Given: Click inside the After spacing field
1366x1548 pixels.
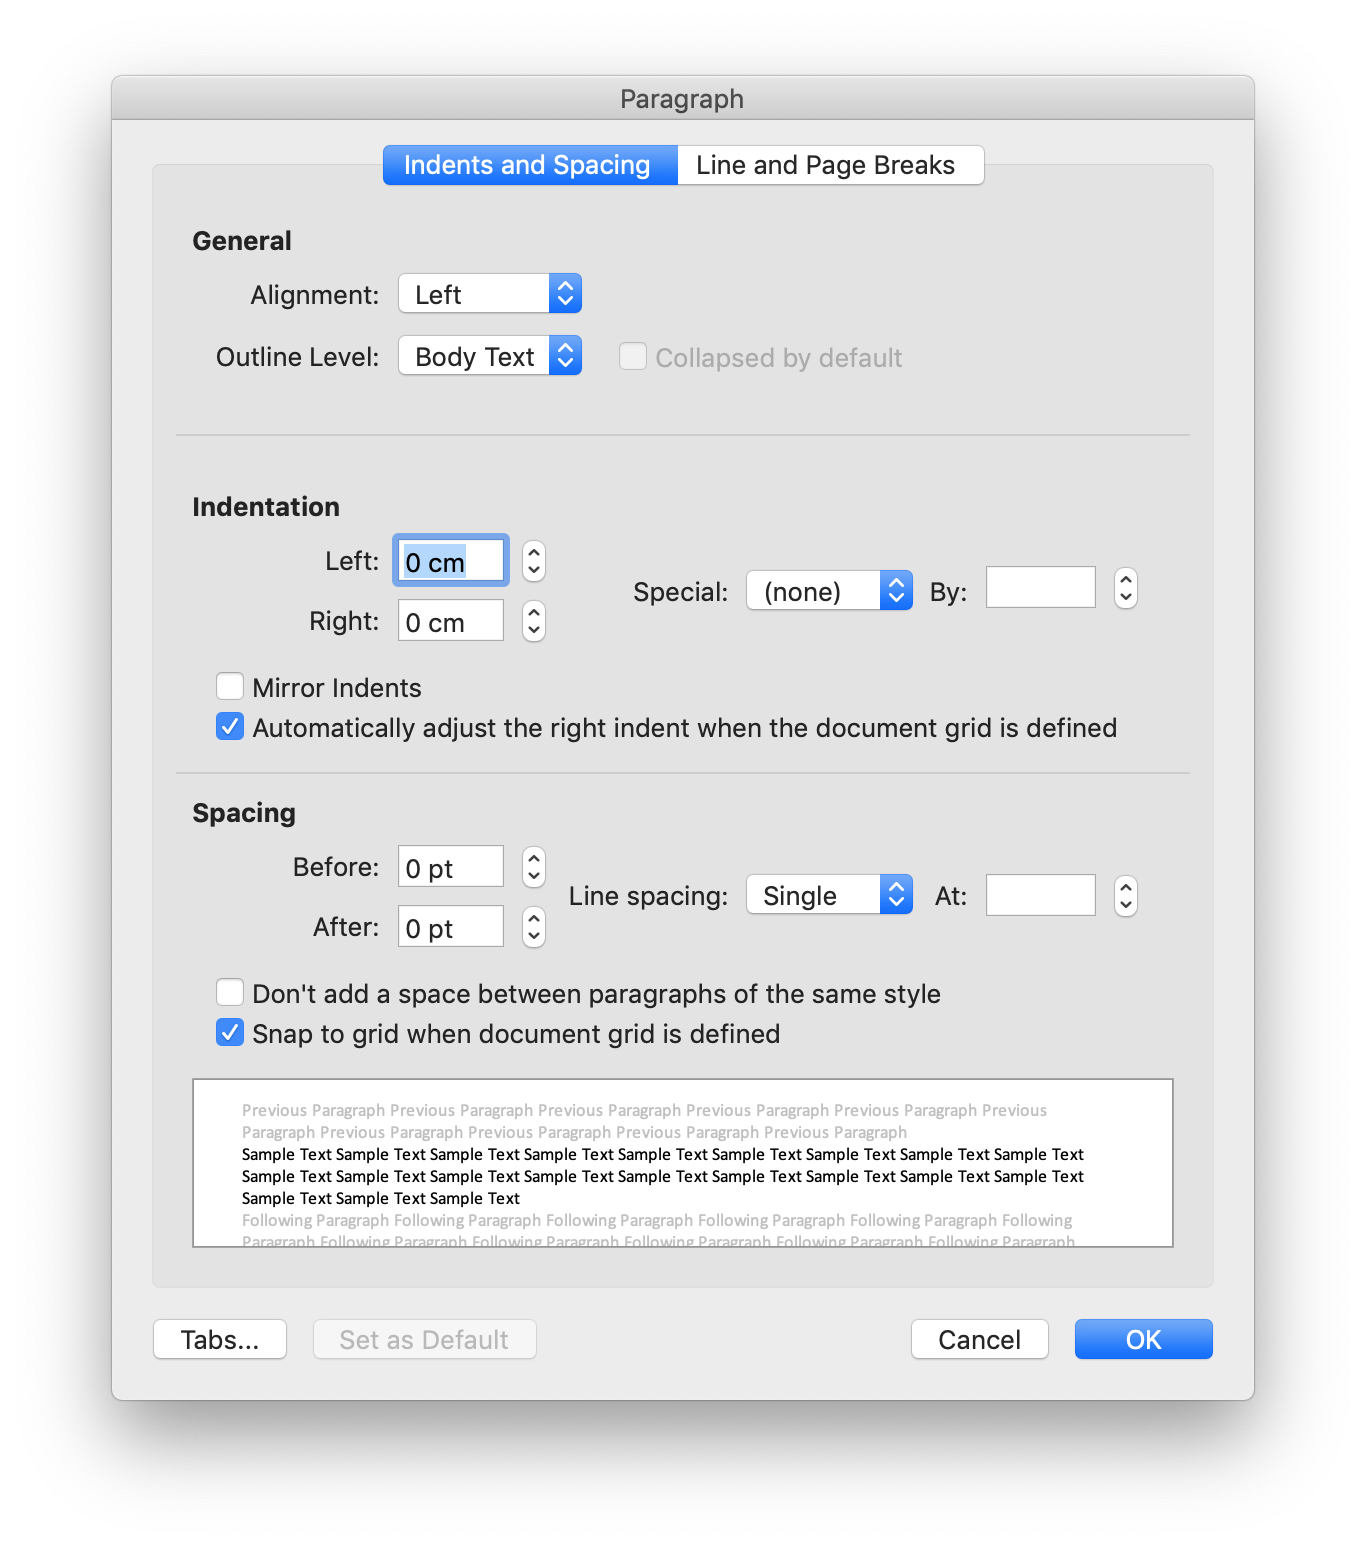Looking at the screenshot, I should 450,926.
